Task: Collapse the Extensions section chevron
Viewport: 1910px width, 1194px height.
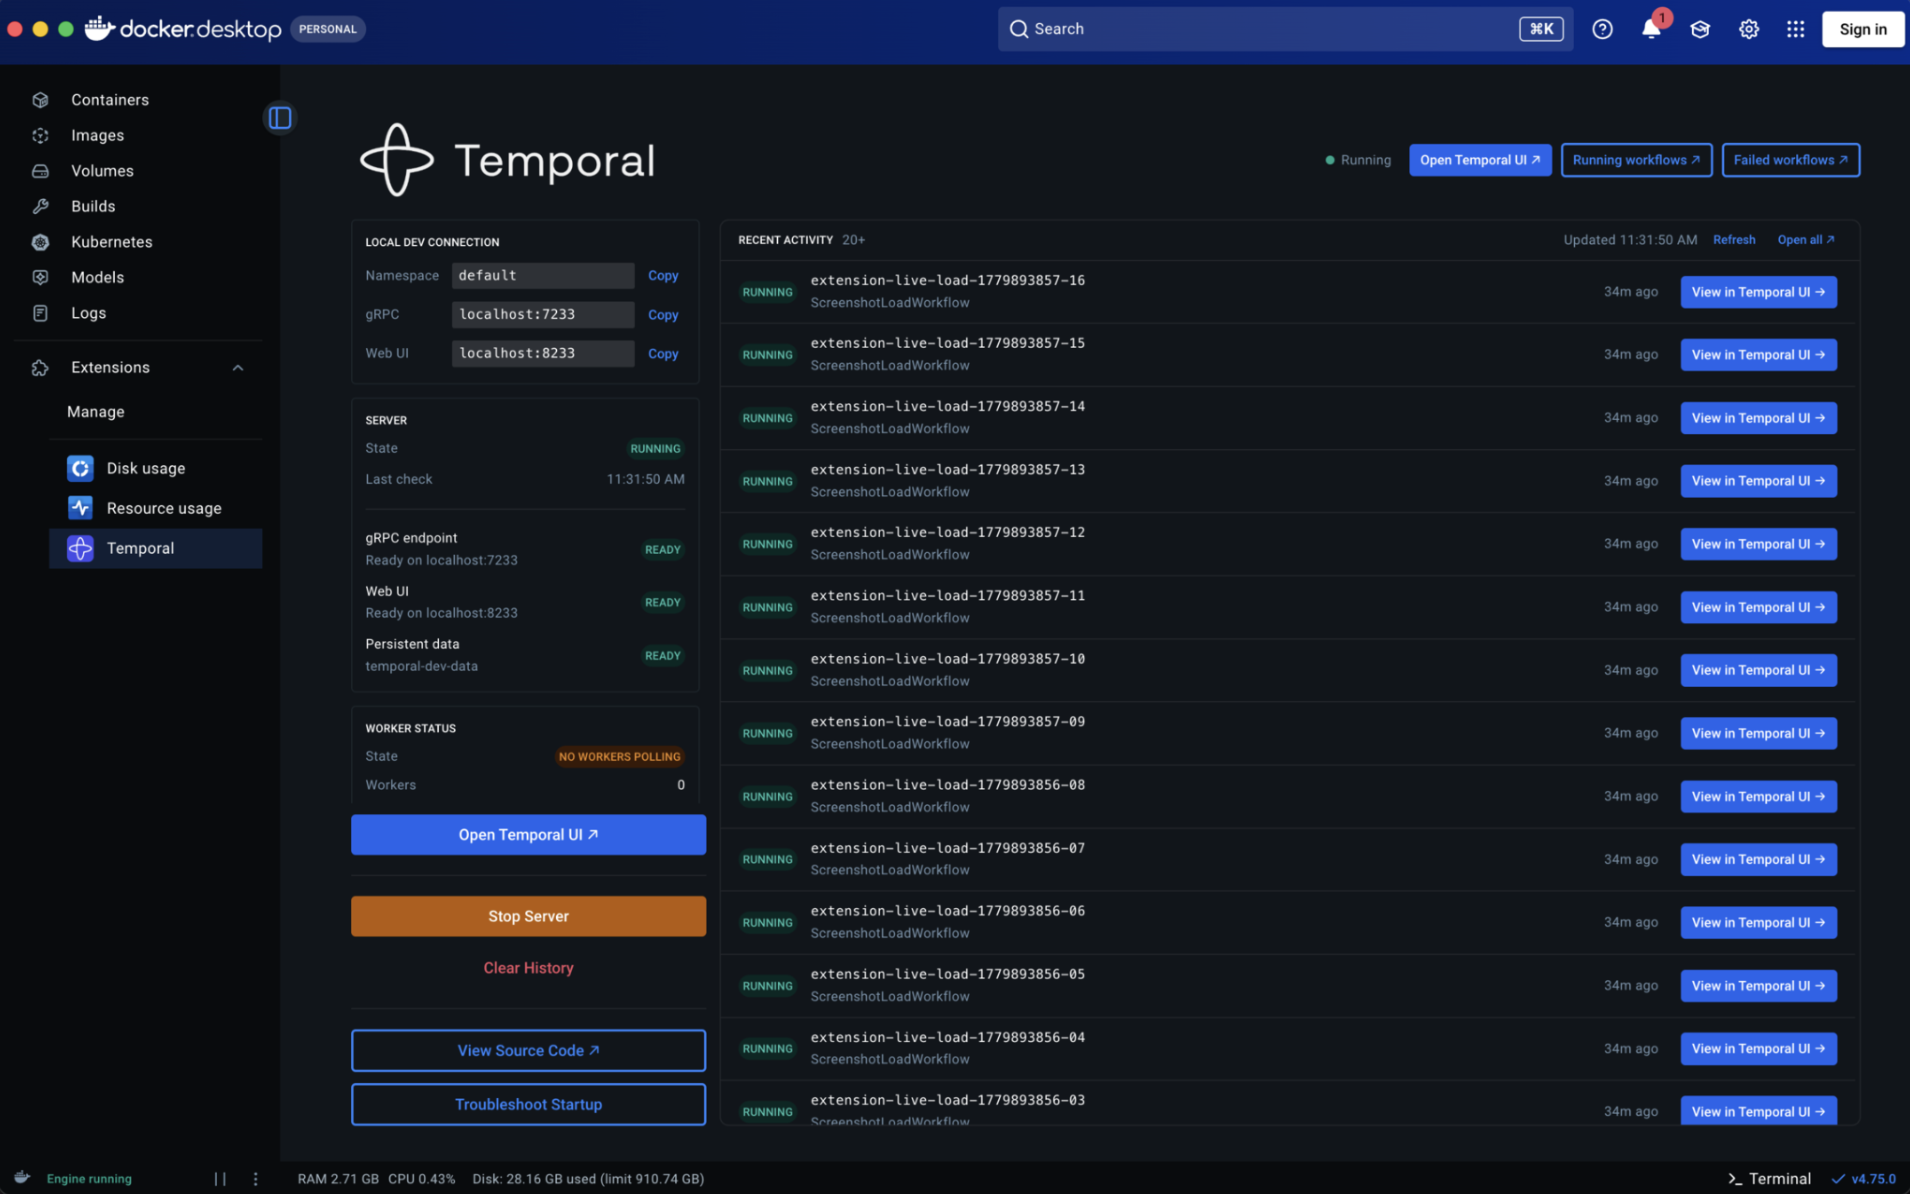Action: coord(238,368)
